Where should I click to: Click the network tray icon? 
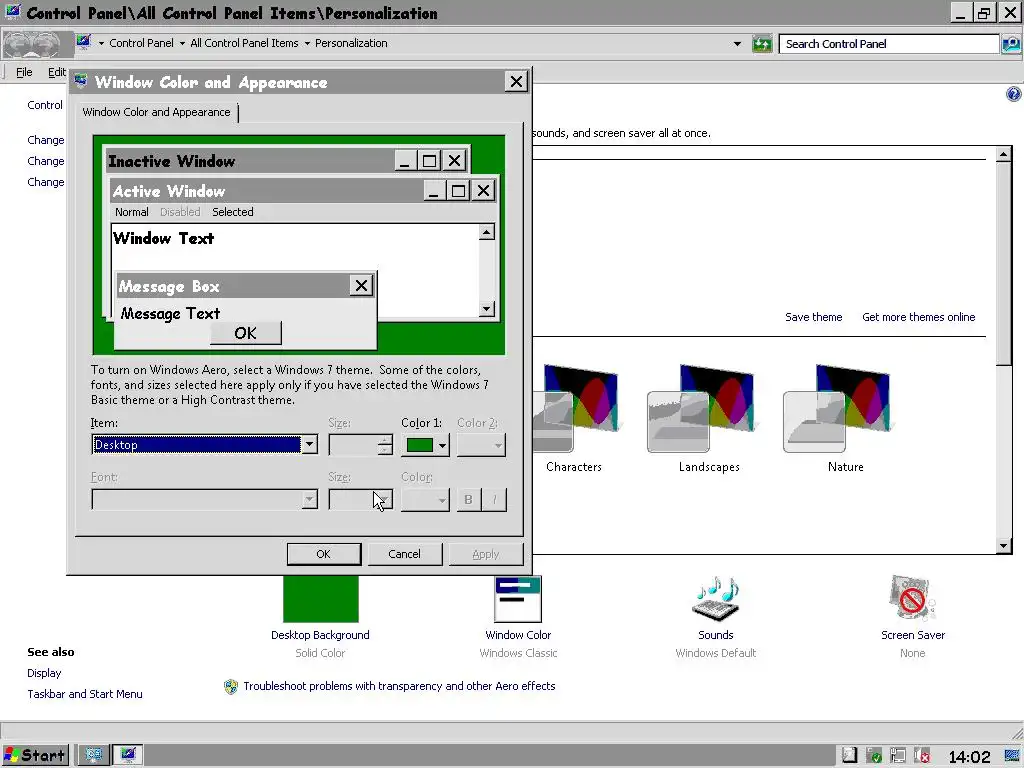[x=897, y=756]
